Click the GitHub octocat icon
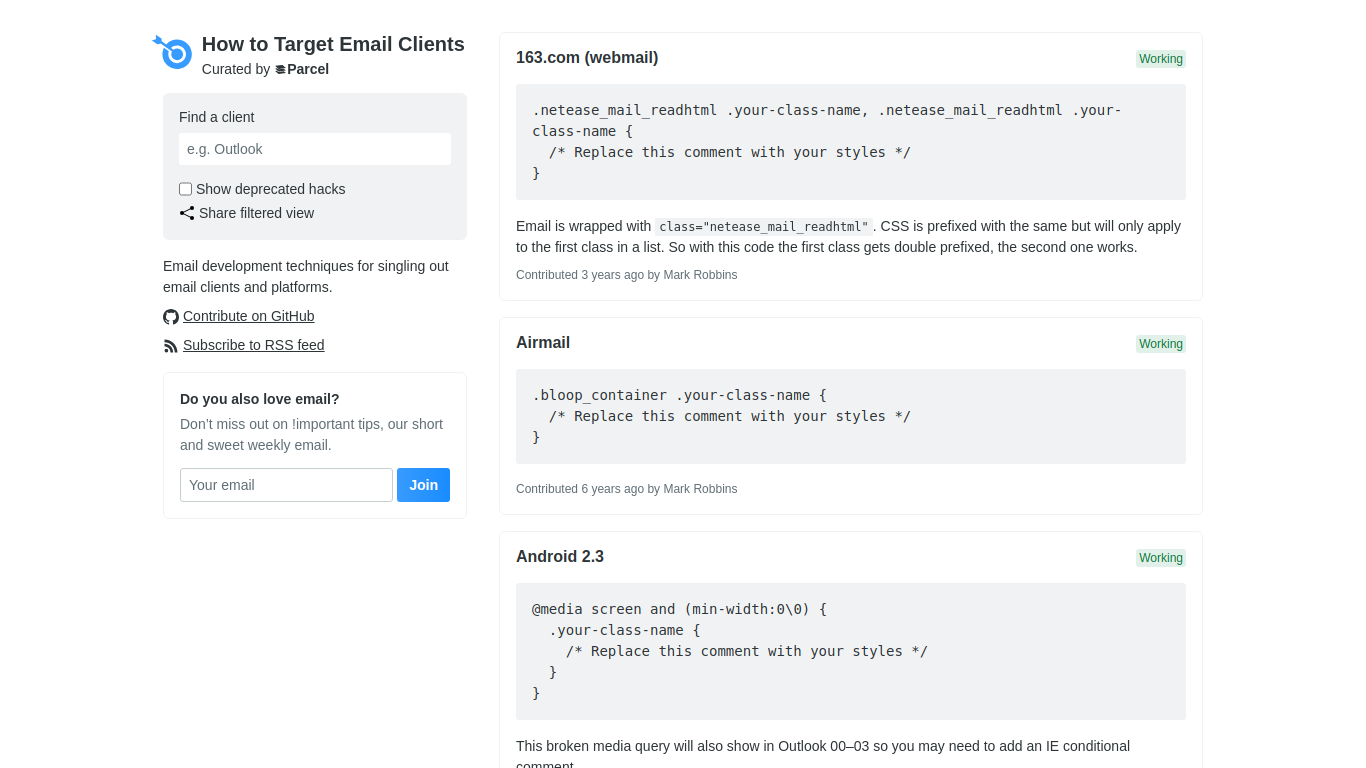The image size is (1366, 768). tap(171, 317)
